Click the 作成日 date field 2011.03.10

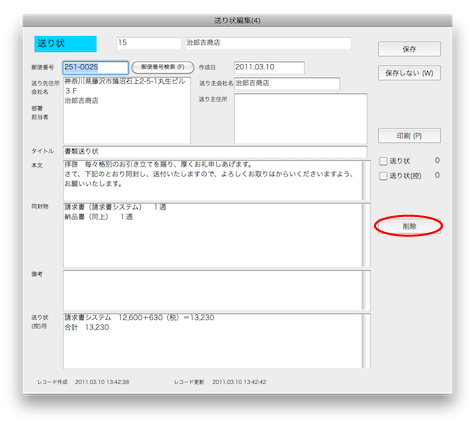pyautogui.click(x=269, y=67)
